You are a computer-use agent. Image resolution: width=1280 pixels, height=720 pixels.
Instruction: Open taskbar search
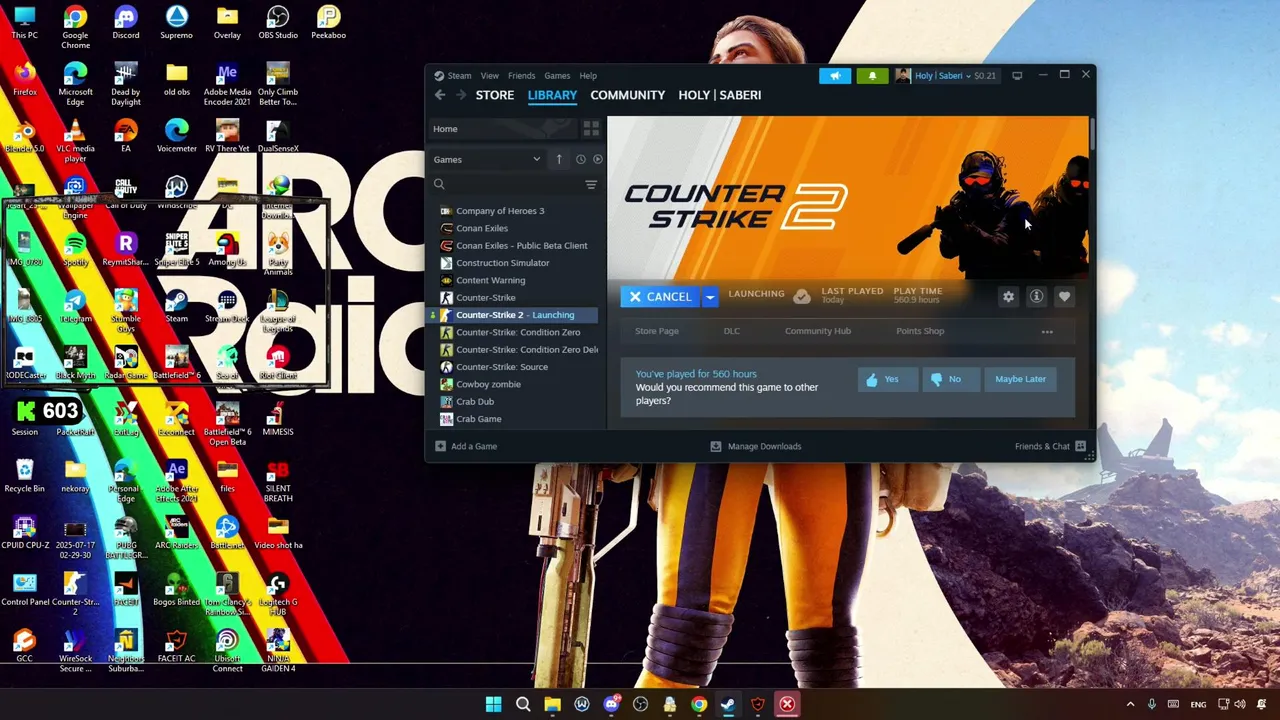pos(523,704)
